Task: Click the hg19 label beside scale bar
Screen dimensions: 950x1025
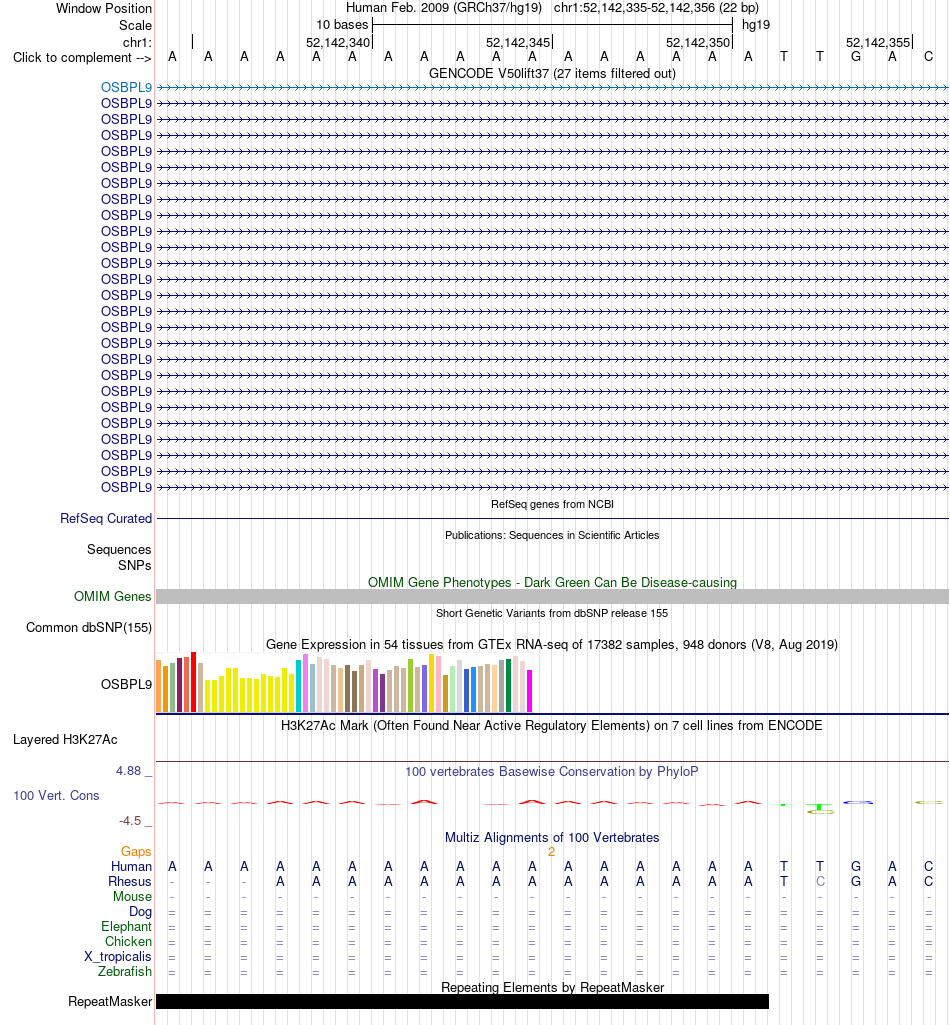Action: [x=756, y=25]
